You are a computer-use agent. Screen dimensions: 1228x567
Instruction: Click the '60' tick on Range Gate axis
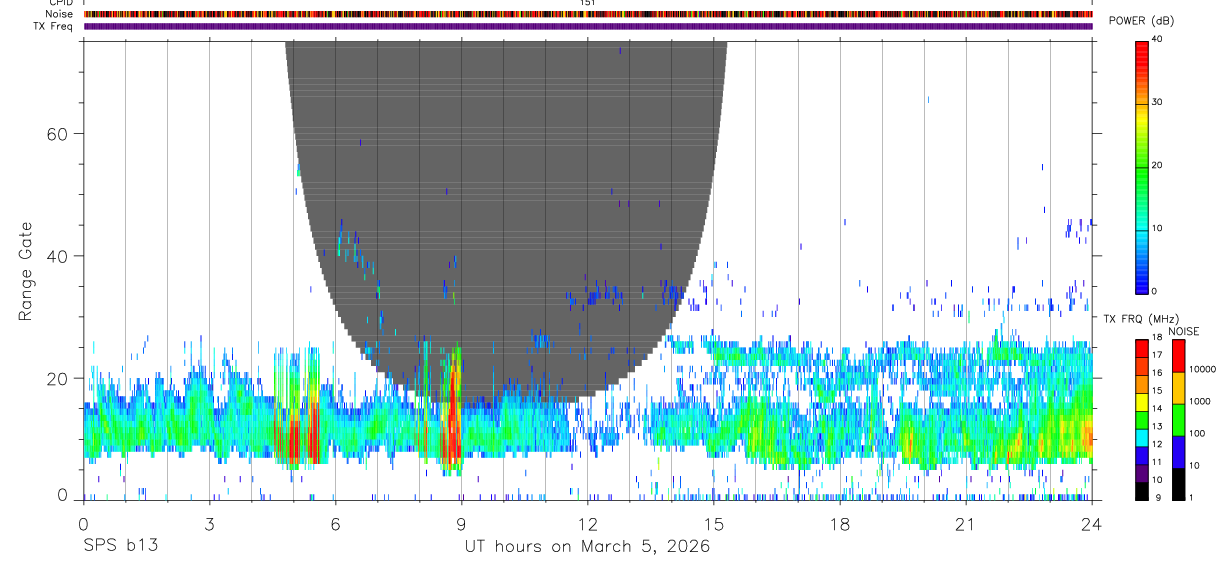(58, 134)
